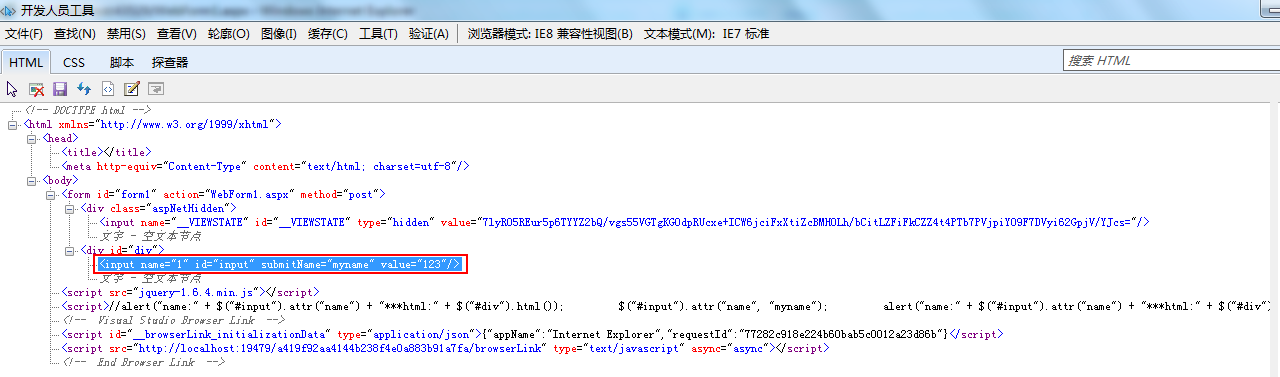Click the 文字 - 空文本节点 row under aspNetHidden
The image size is (1280, 377).
pos(150,236)
